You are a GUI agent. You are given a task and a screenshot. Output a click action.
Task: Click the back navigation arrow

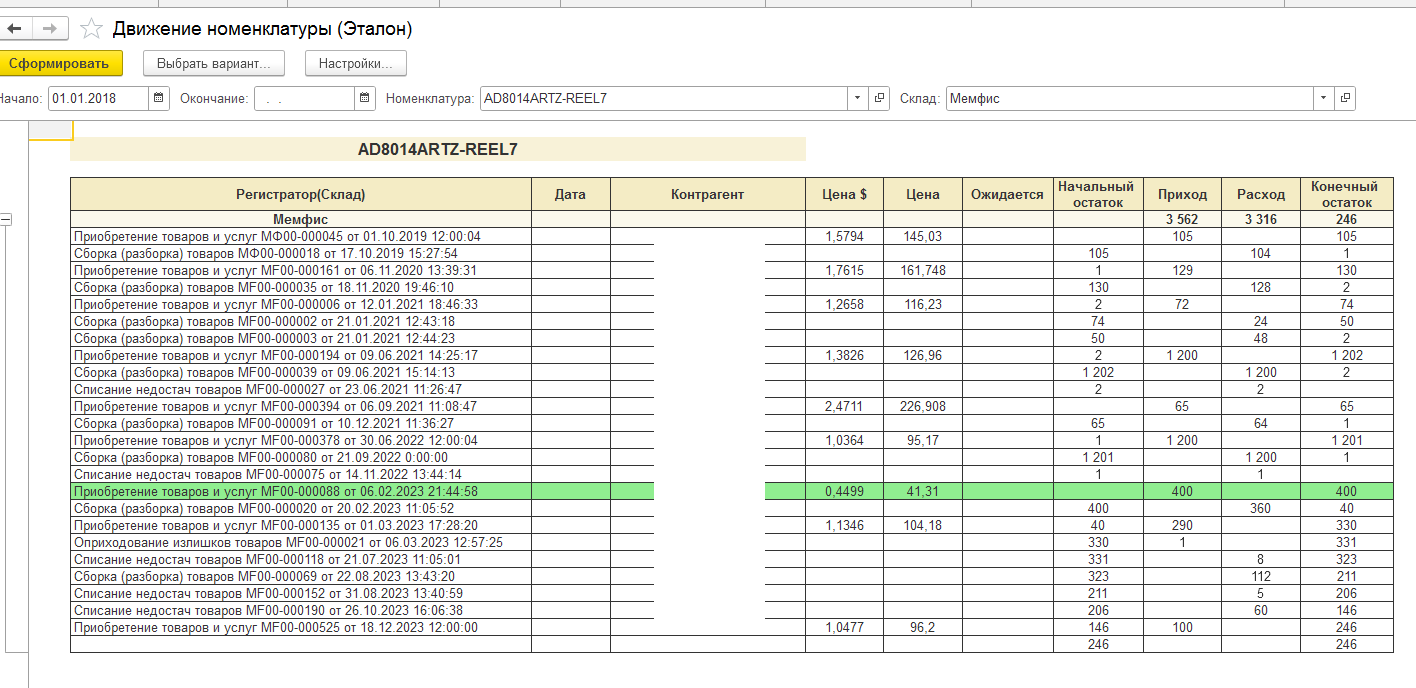tap(14, 29)
